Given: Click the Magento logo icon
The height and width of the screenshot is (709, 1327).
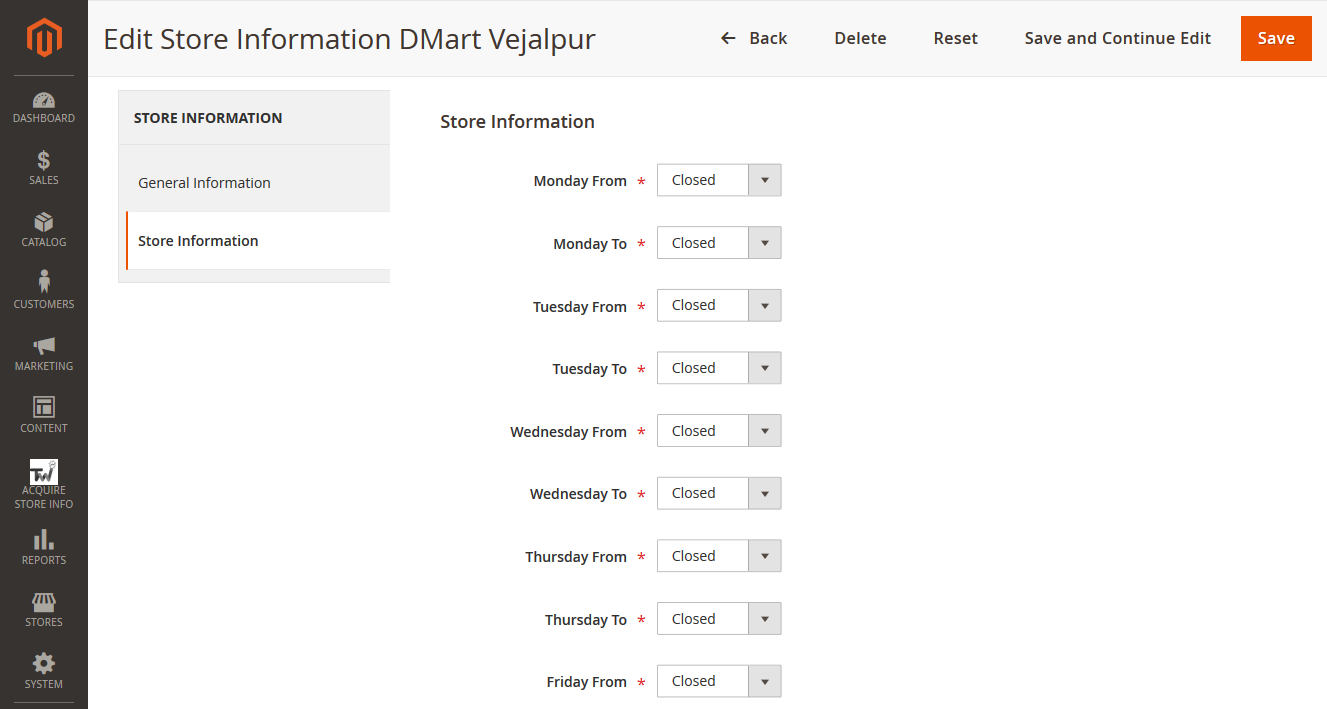Looking at the screenshot, I should [x=44, y=38].
